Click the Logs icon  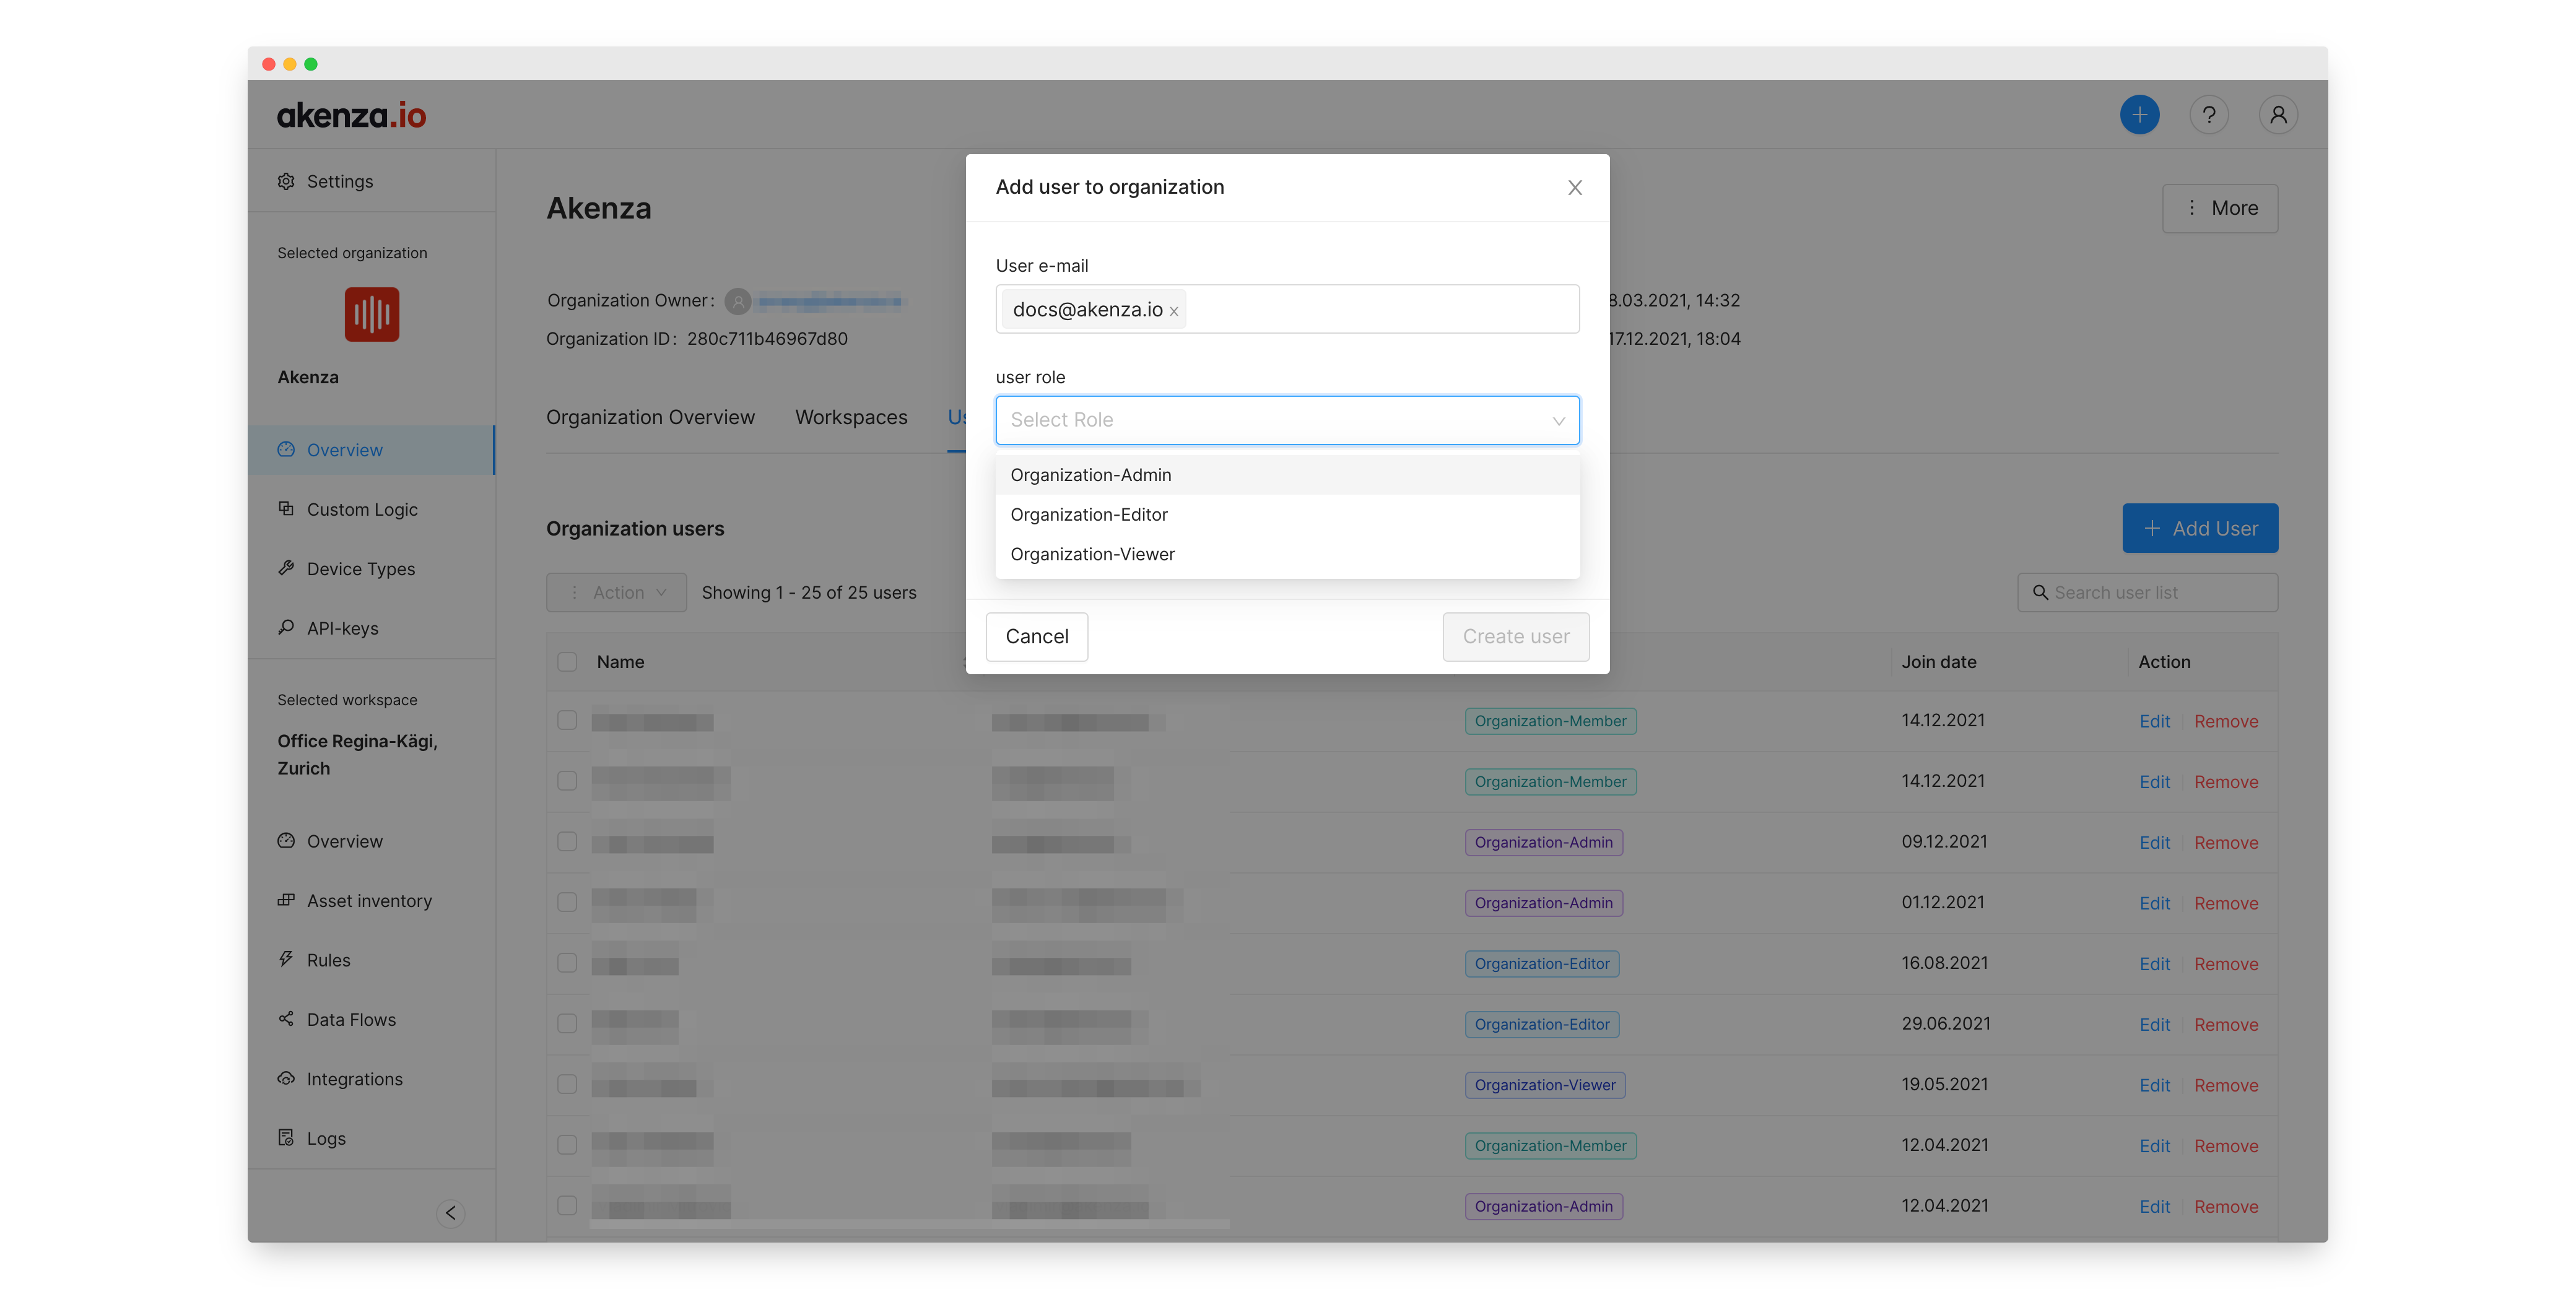286,1138
